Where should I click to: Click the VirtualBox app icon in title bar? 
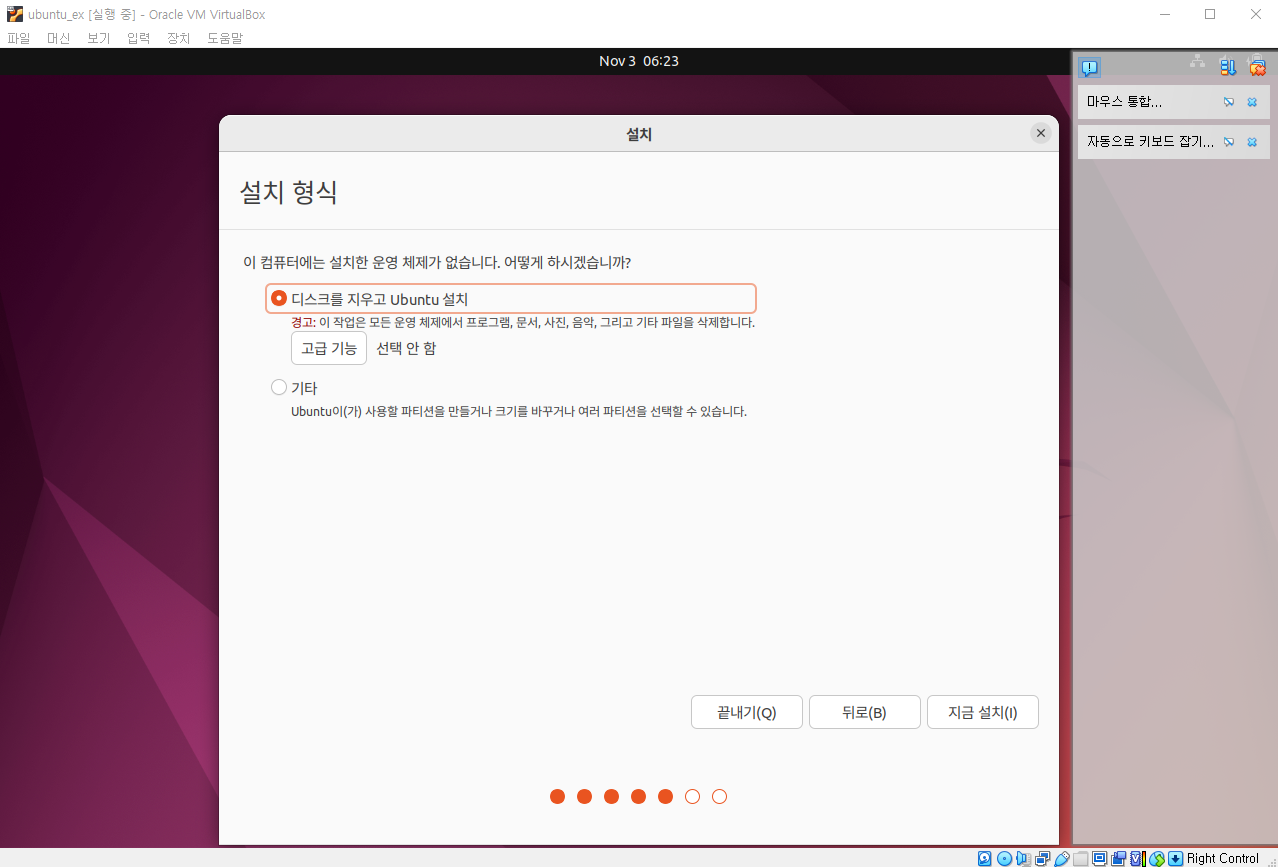click(14, 14)
